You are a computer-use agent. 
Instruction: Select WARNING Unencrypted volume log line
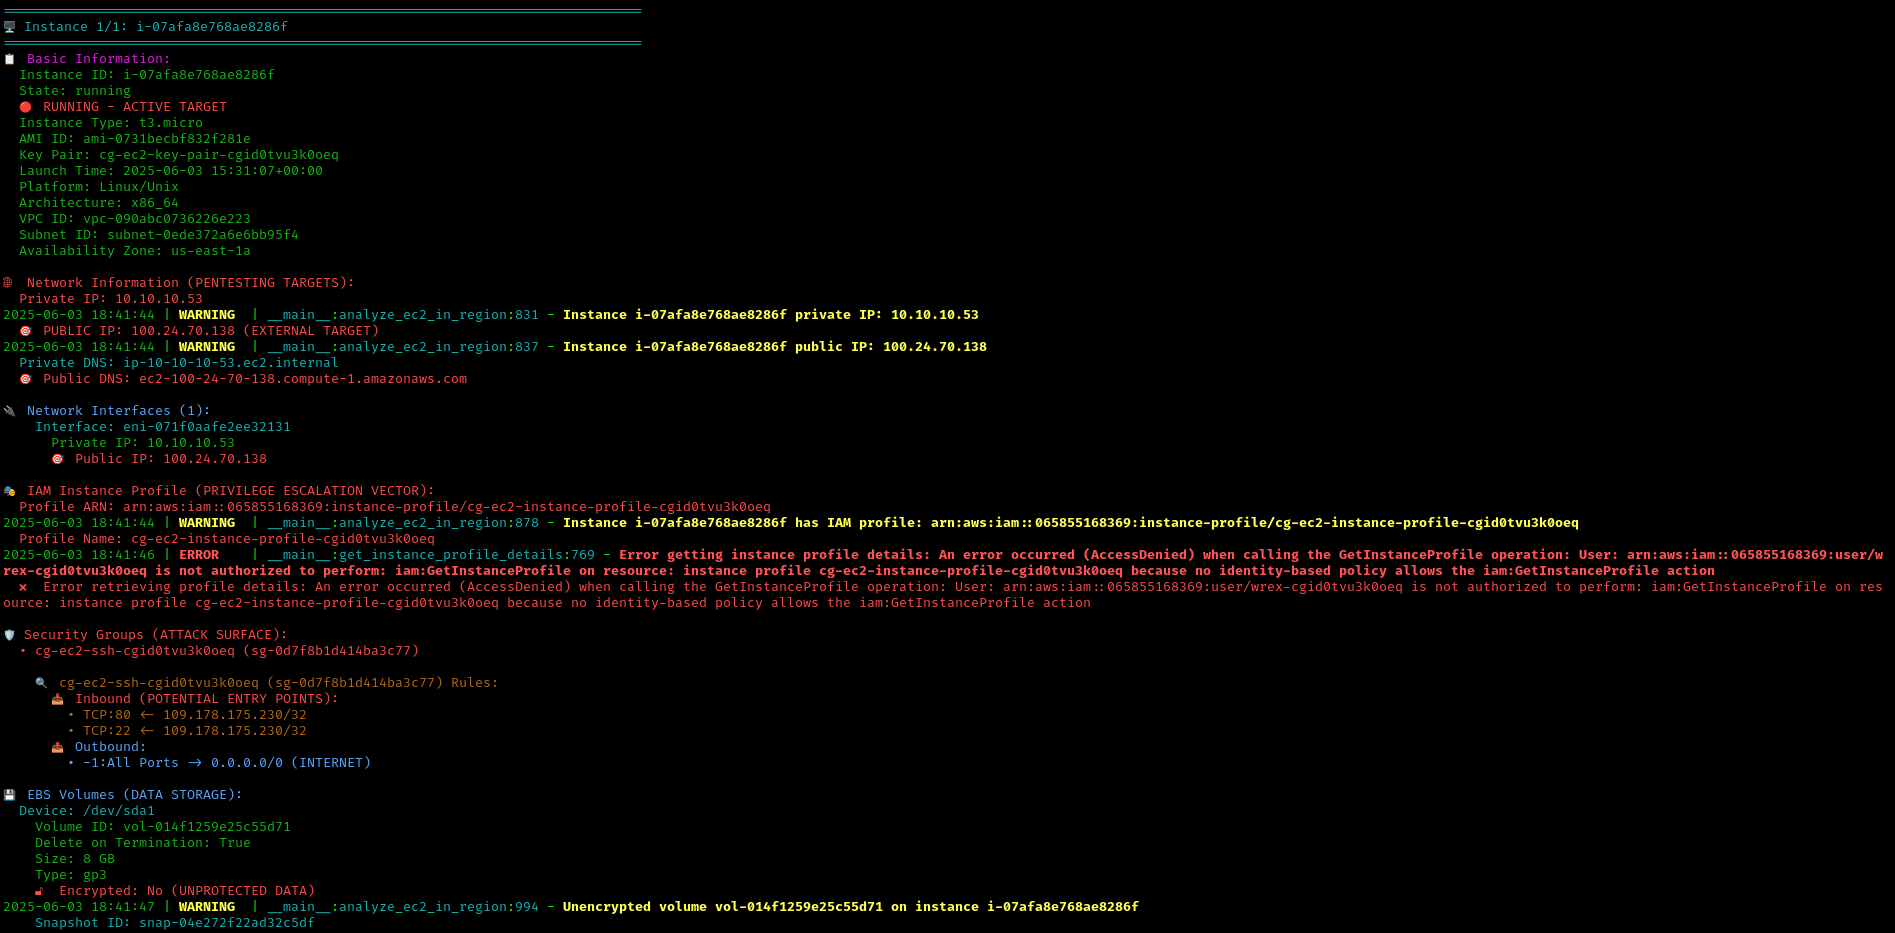(x=571, y=907)
